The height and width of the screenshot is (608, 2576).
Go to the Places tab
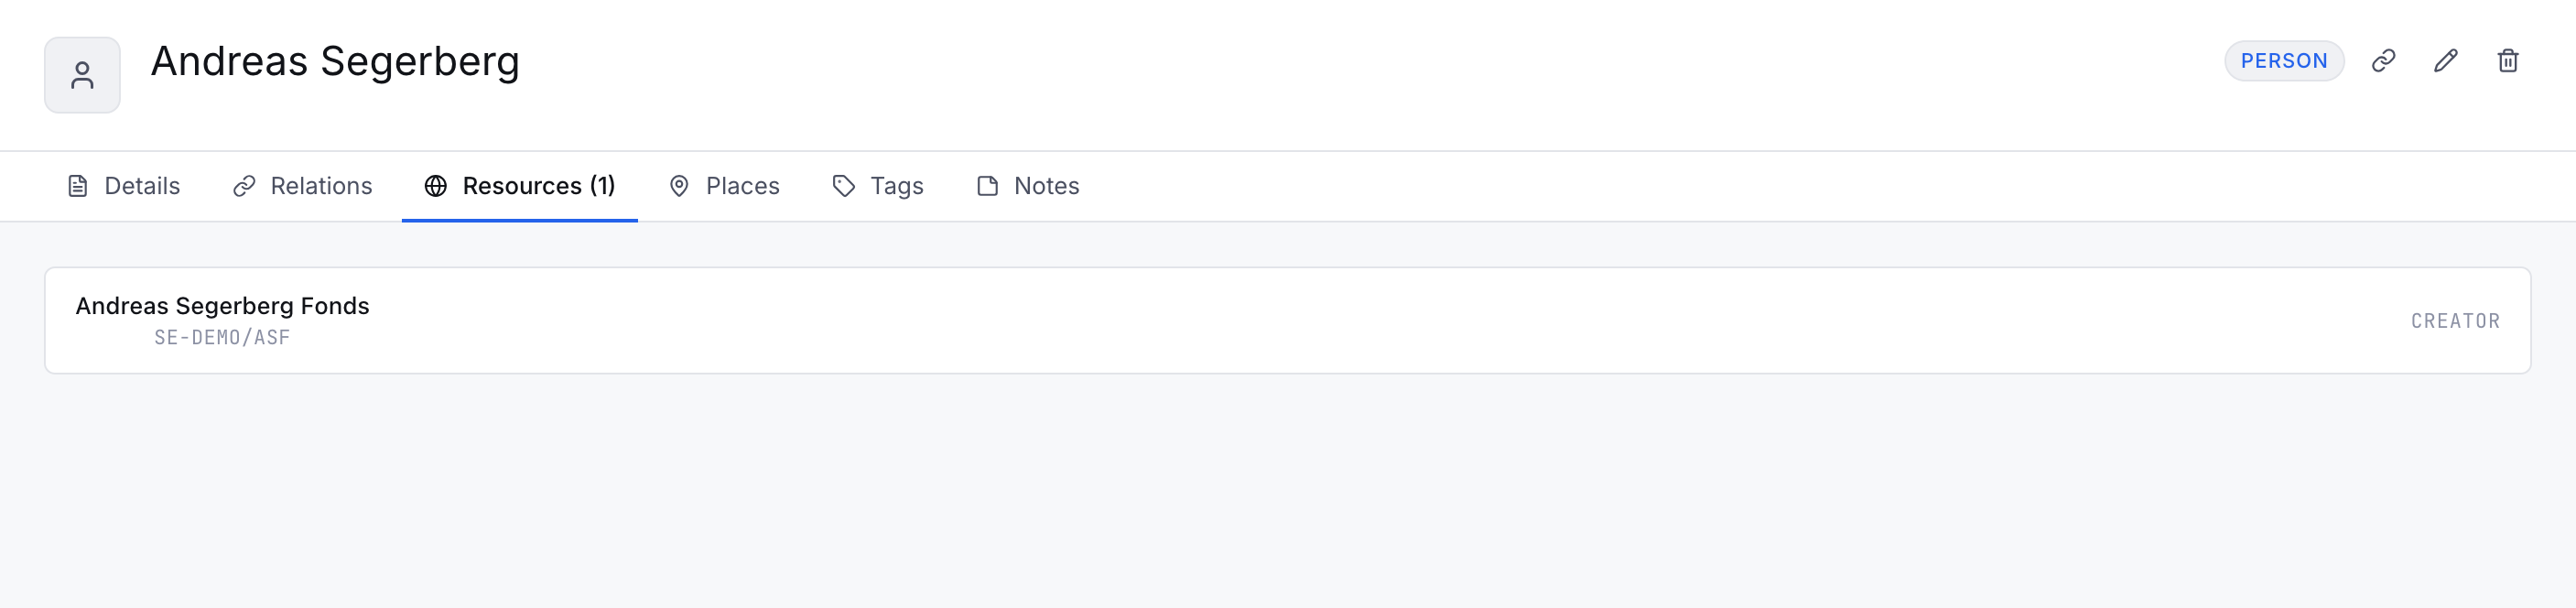tap(724, 186)
